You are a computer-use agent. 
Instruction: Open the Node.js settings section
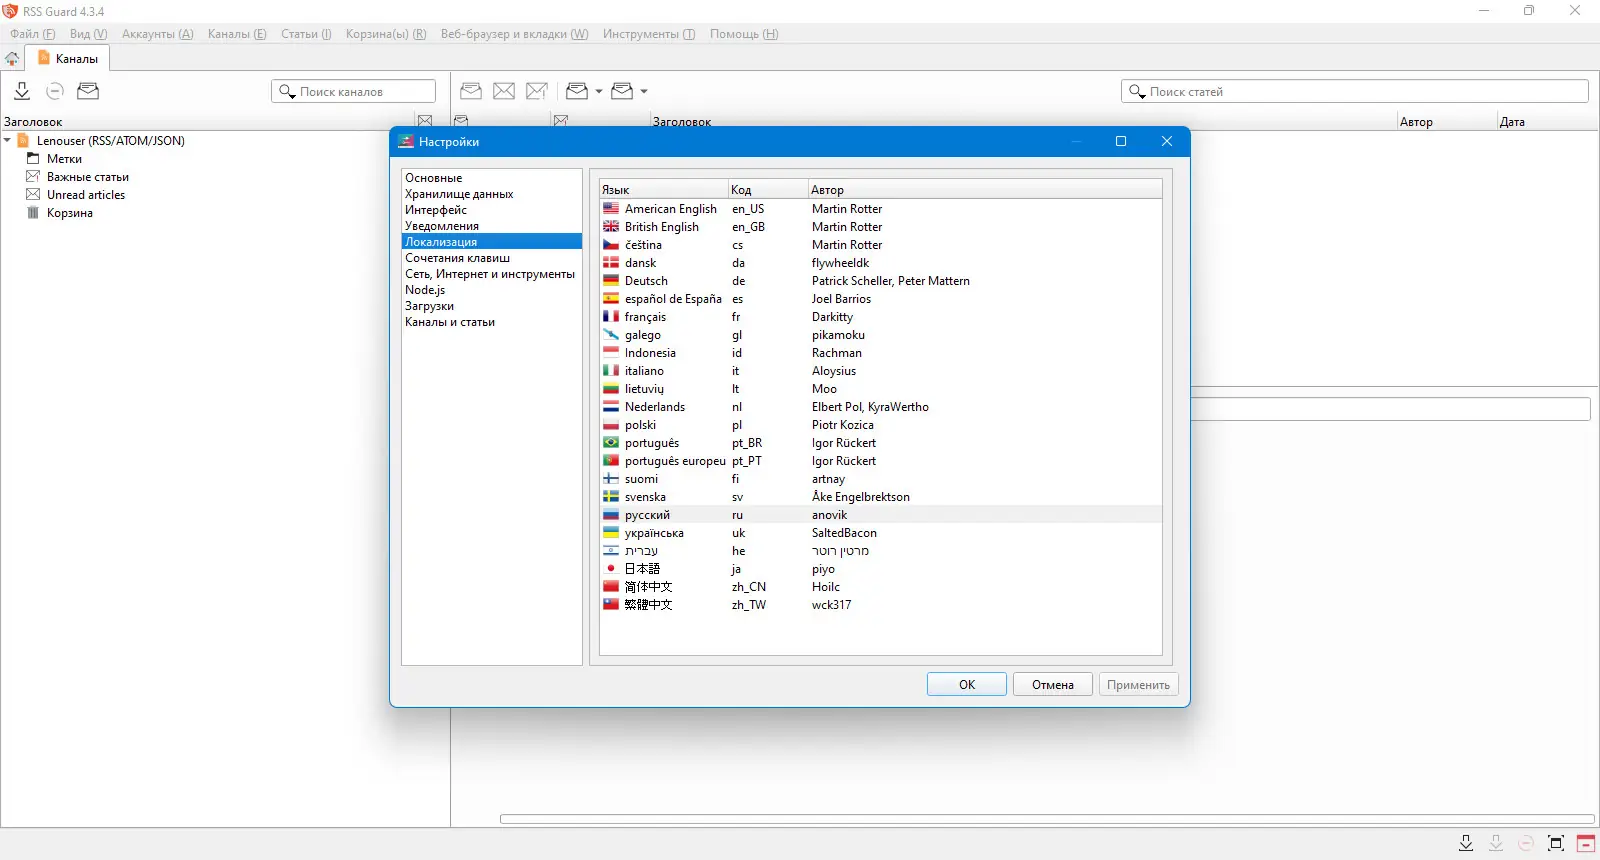[x=491, y=290]
